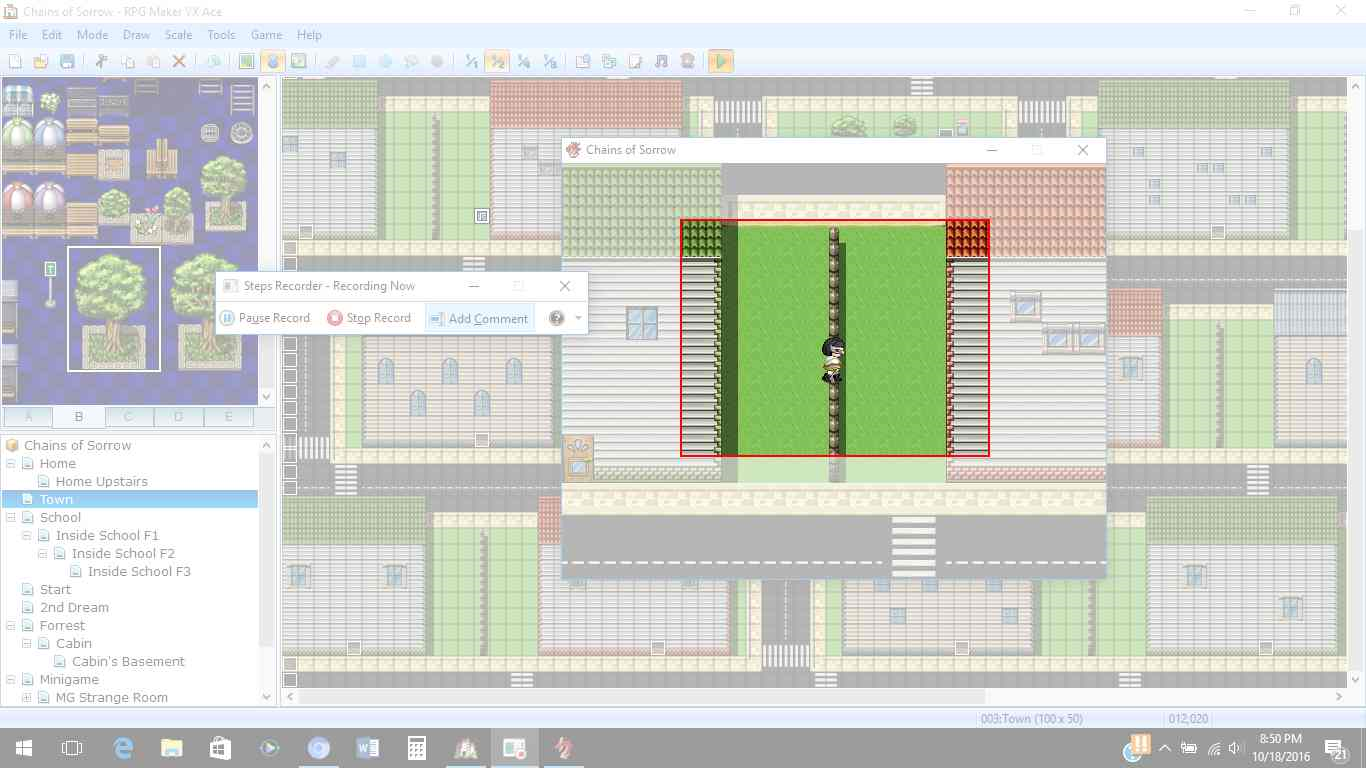Collapse the Minigame map node
The image size is (1366, 768).
coord(11,680)
